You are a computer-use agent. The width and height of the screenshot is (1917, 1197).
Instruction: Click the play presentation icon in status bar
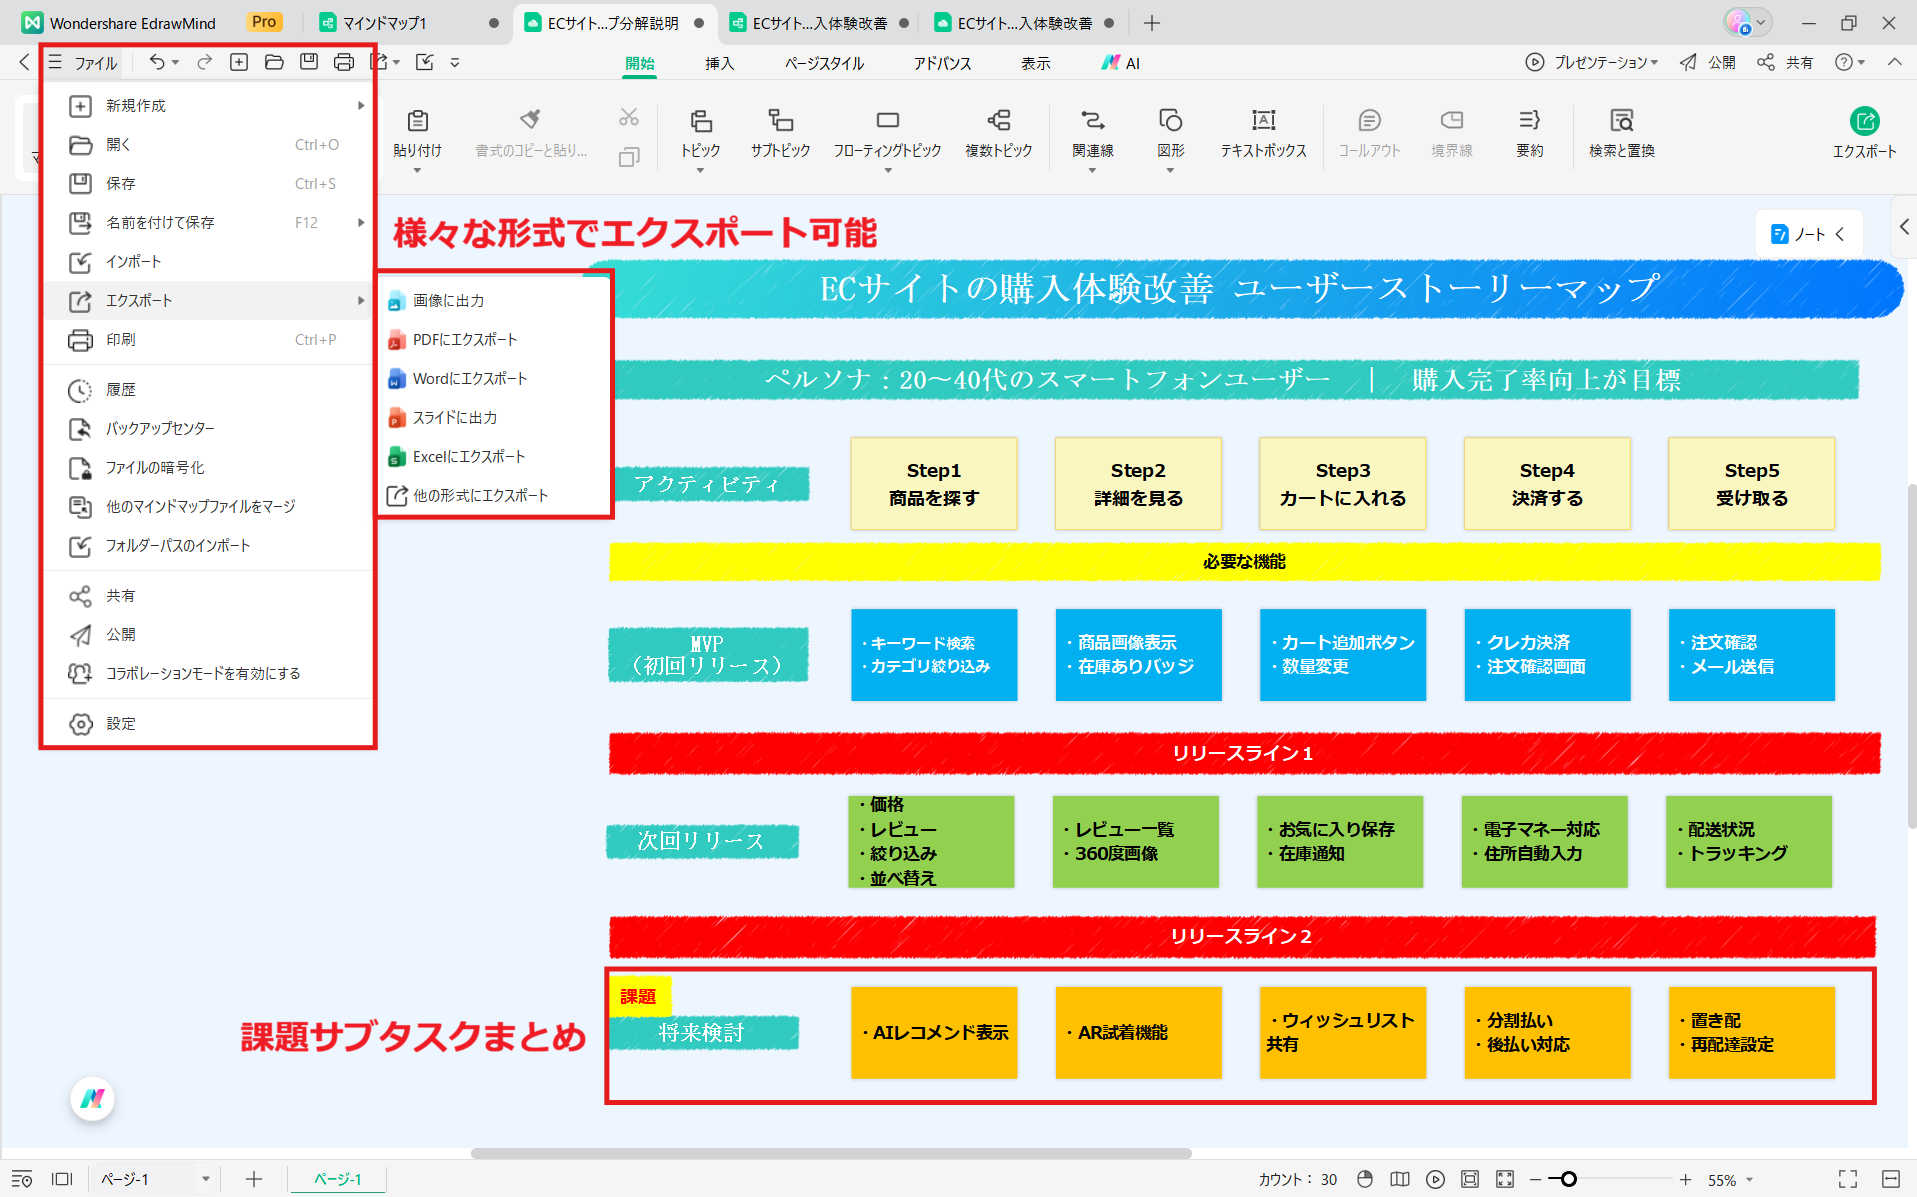[1435, 1179]
